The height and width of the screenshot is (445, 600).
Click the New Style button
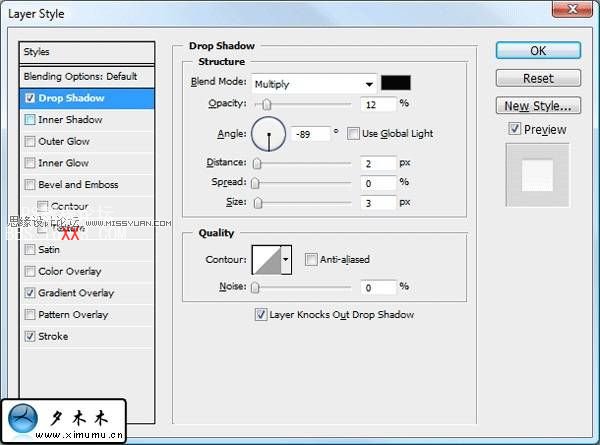(537, 106)
